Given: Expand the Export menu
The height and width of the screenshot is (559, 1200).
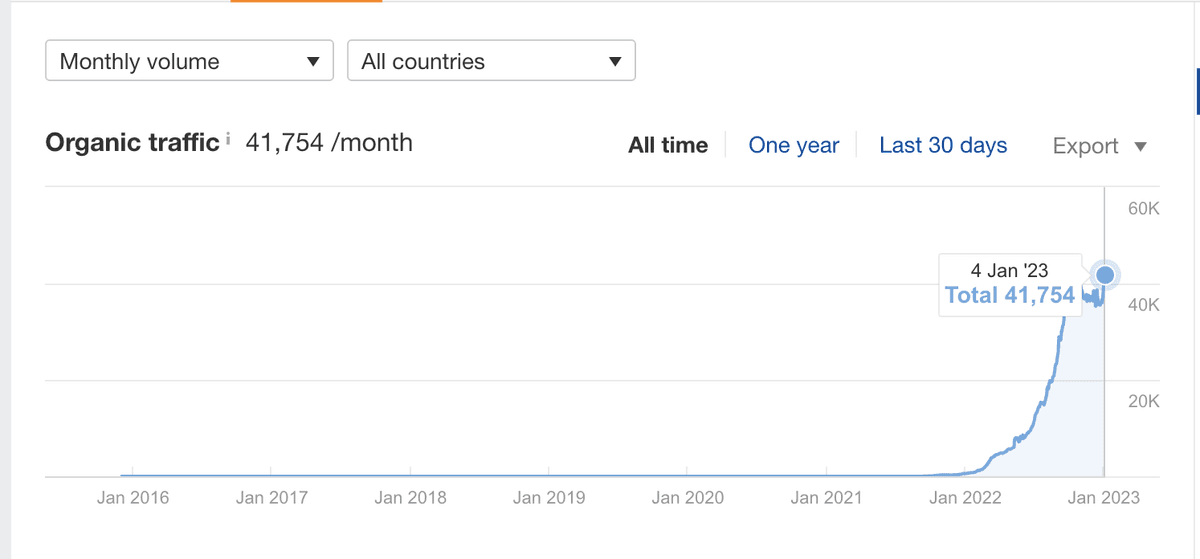Looking at the screenshot, I should (1099, 146).
